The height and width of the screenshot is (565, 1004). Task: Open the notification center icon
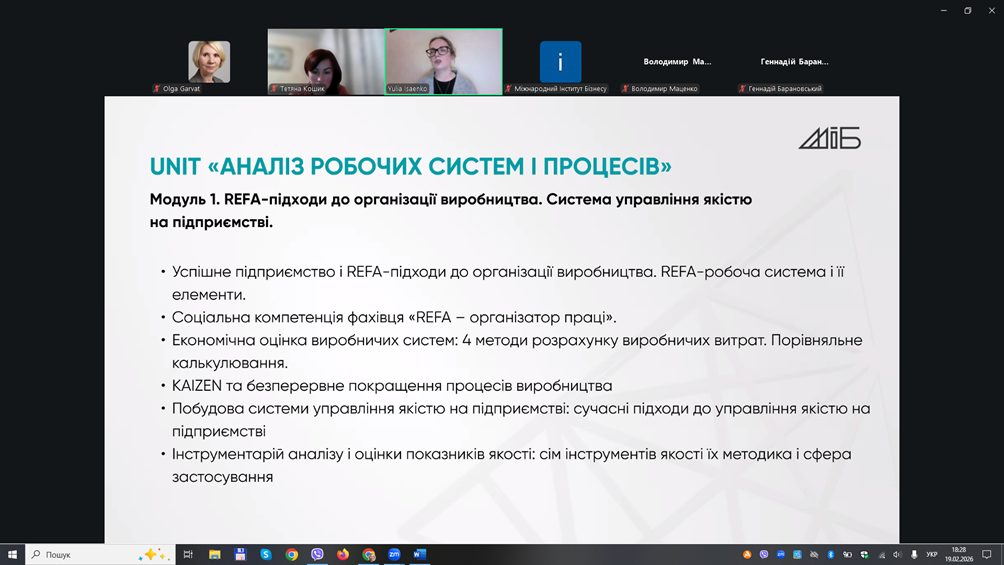[x=986, y=554]
